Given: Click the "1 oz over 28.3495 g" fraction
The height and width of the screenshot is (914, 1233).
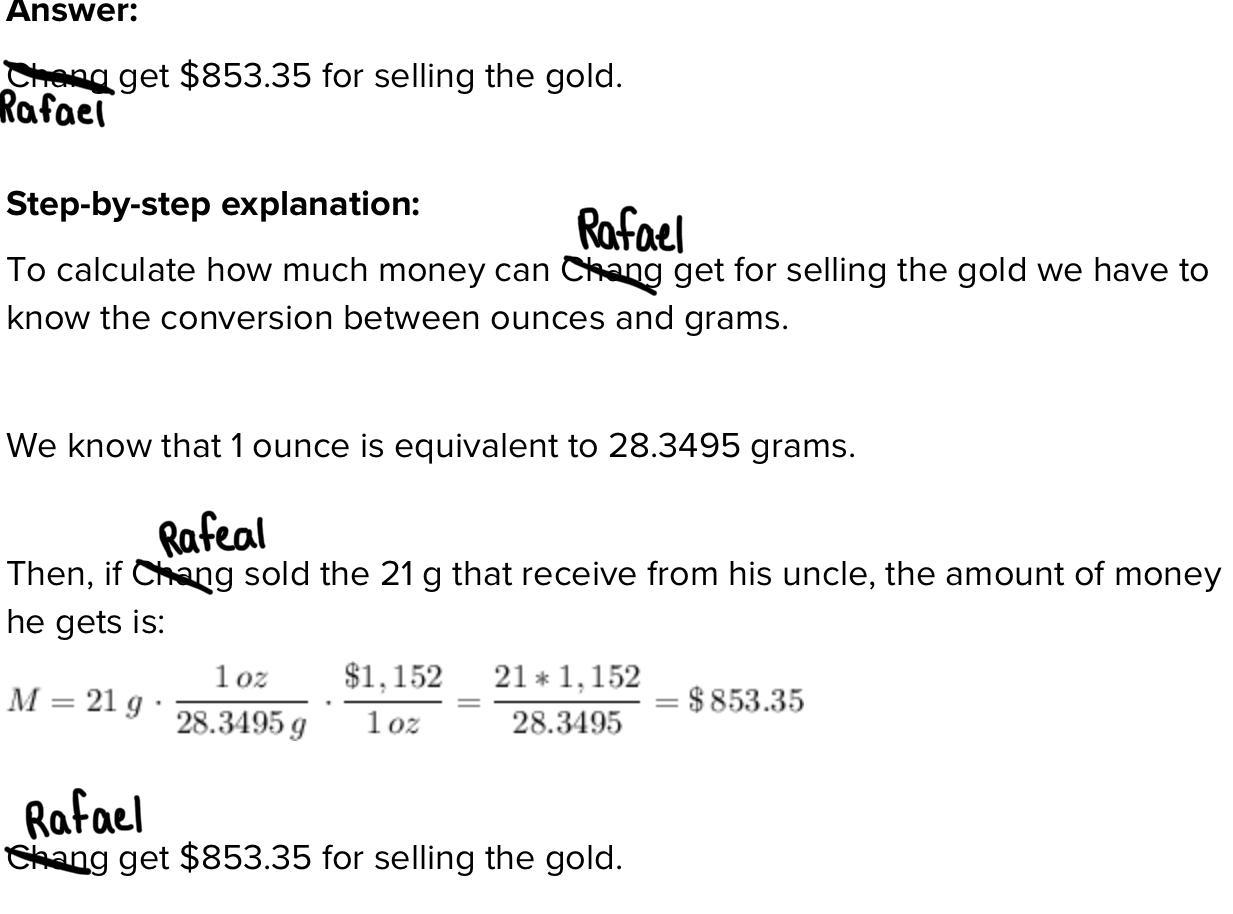Looking at the screenshot, I should point(241,701).
